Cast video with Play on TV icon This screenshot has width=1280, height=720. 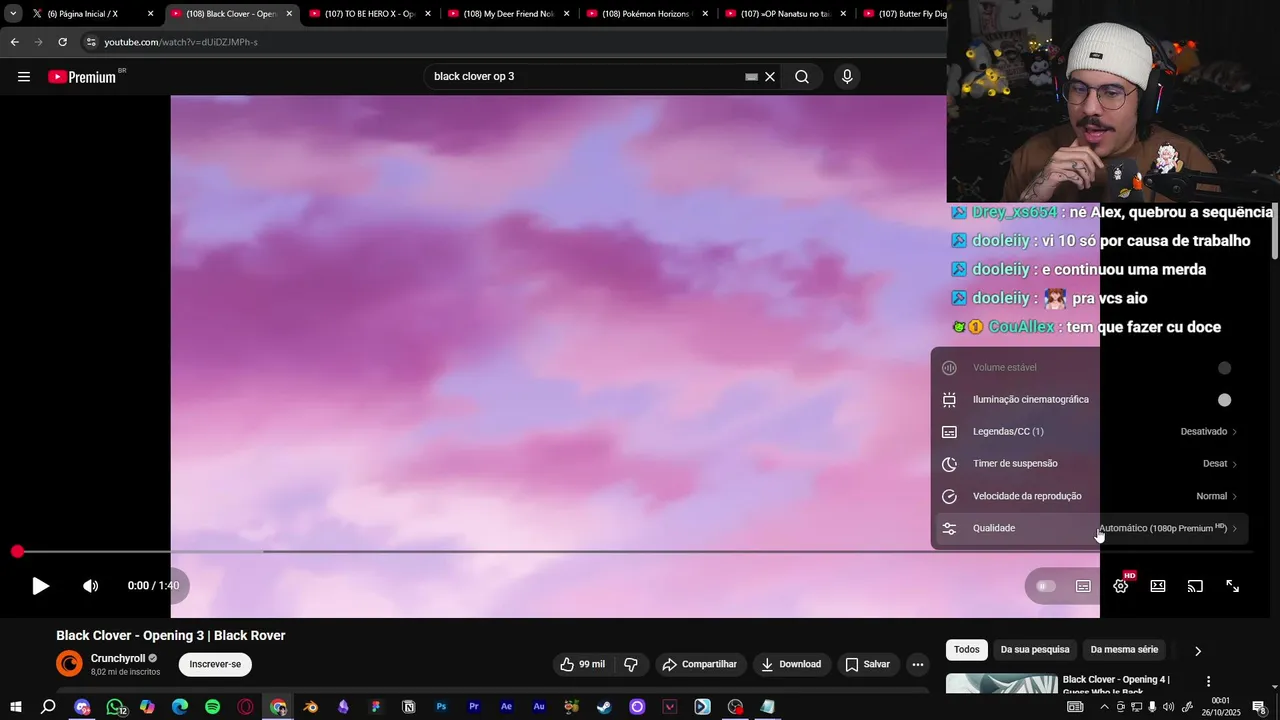coord(1195,586)
